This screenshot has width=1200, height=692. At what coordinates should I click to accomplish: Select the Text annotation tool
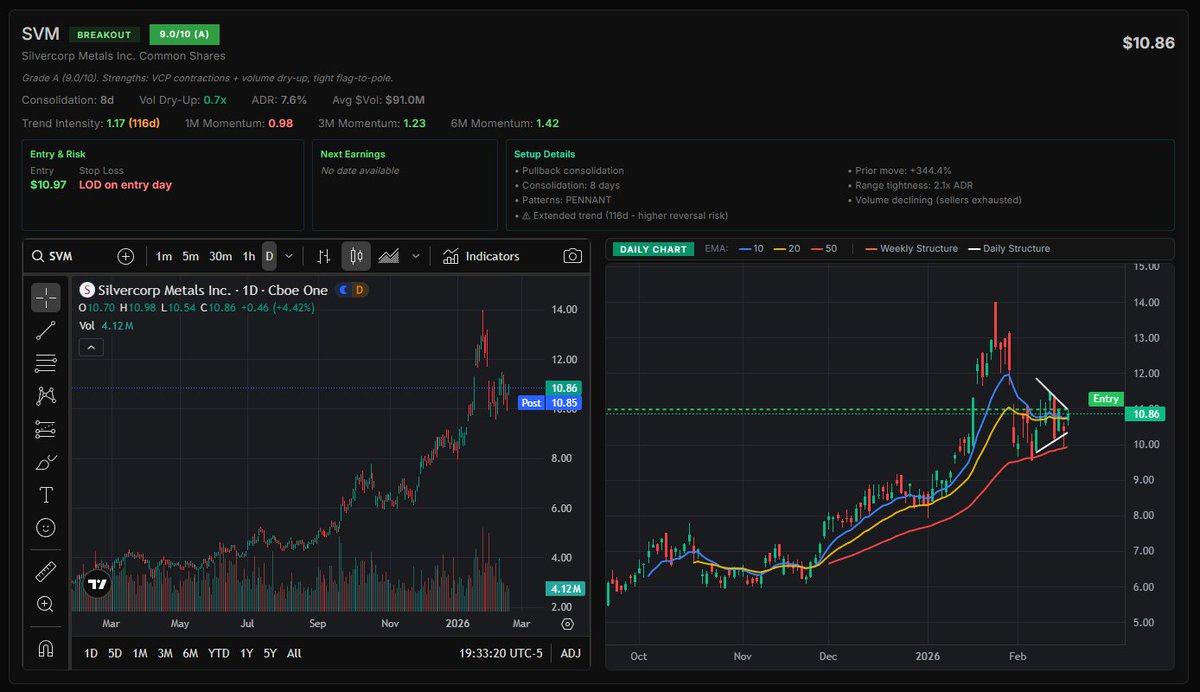tap(46, 495)
